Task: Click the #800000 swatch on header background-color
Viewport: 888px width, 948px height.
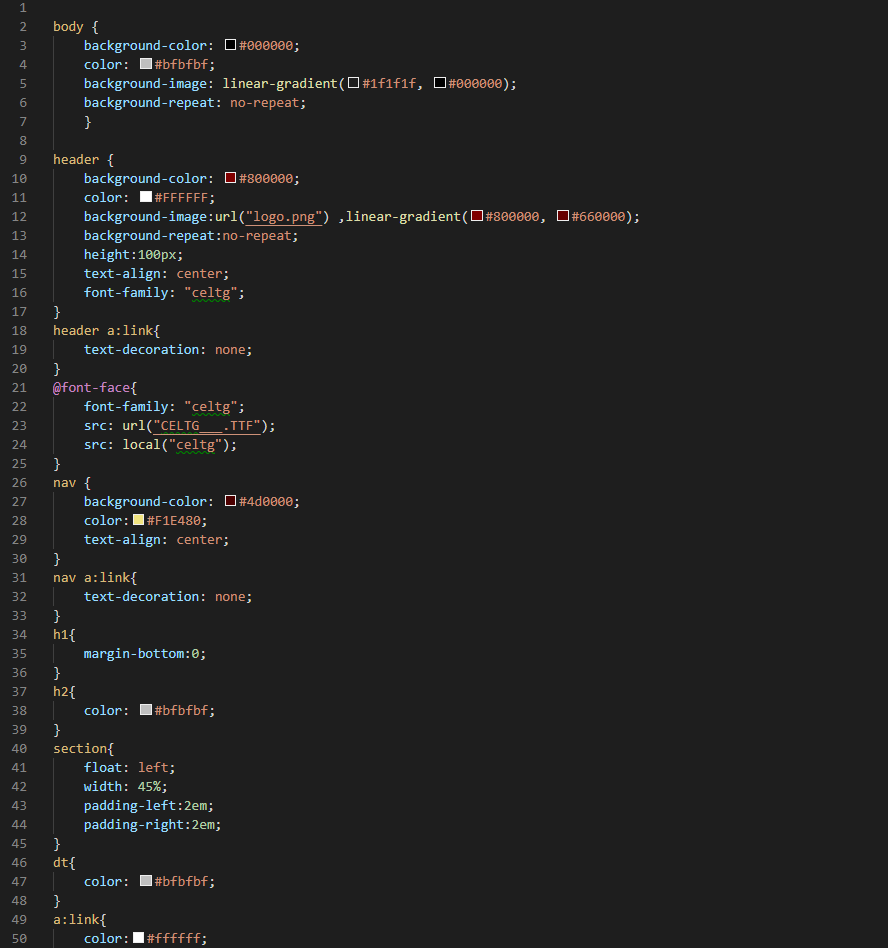Action: click(x=231, y=178)
